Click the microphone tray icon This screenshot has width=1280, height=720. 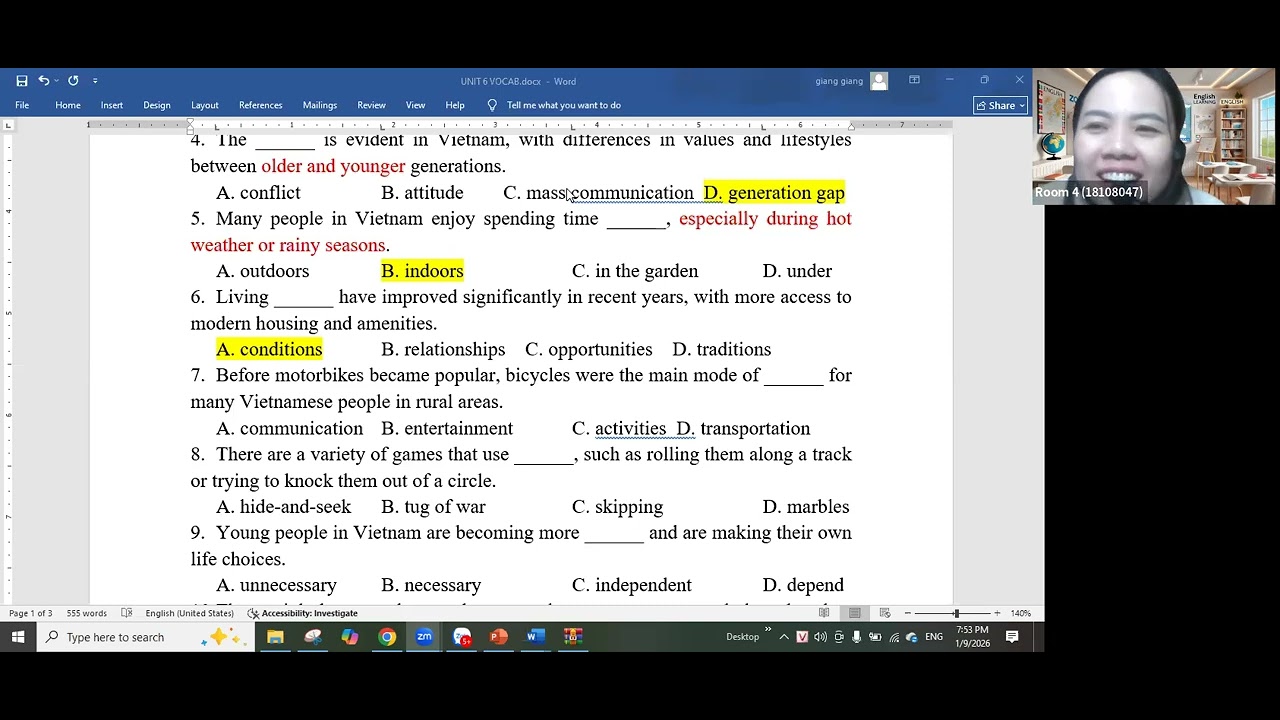click(x=857, y=637)
